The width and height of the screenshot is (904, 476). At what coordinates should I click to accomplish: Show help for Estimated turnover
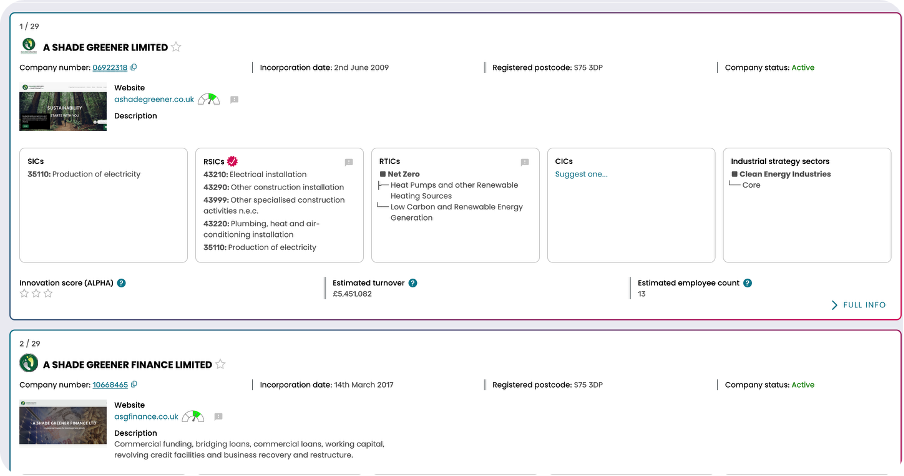[x=413, y=283]
